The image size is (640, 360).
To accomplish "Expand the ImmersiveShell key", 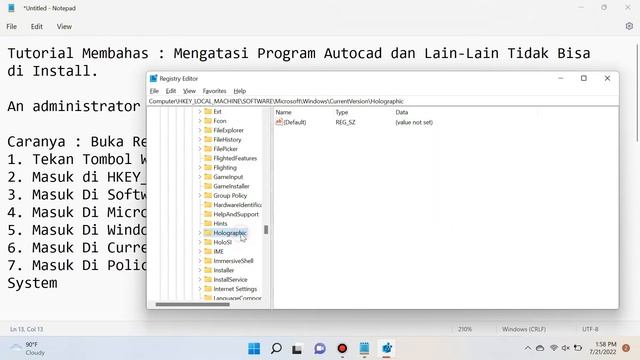I will point(200,261).
